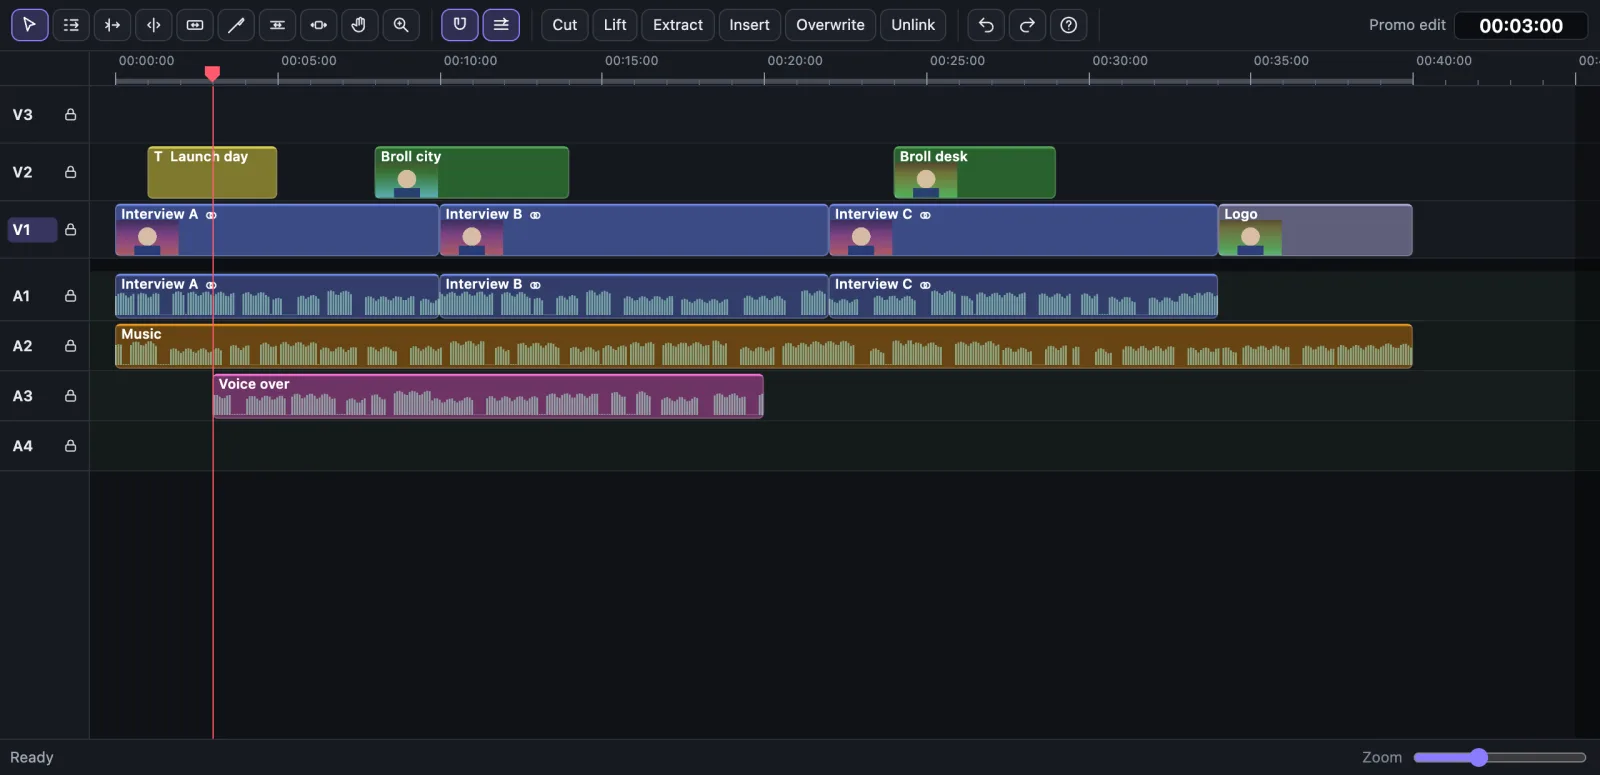Viewport: 1600px width, 775px height.
Task: Click the Lift button
Action: 615,25
